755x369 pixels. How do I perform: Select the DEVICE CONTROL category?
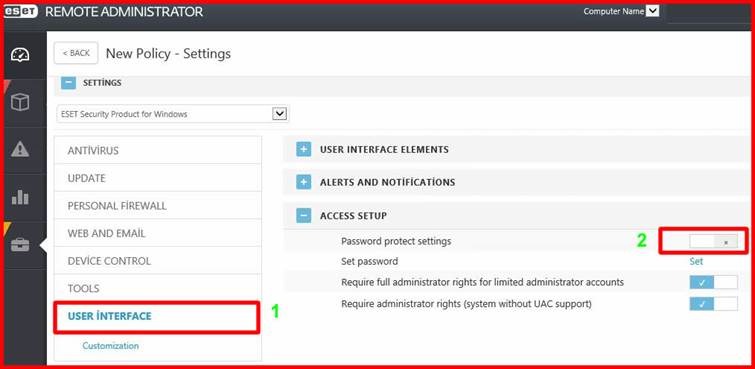coord(158,261)
